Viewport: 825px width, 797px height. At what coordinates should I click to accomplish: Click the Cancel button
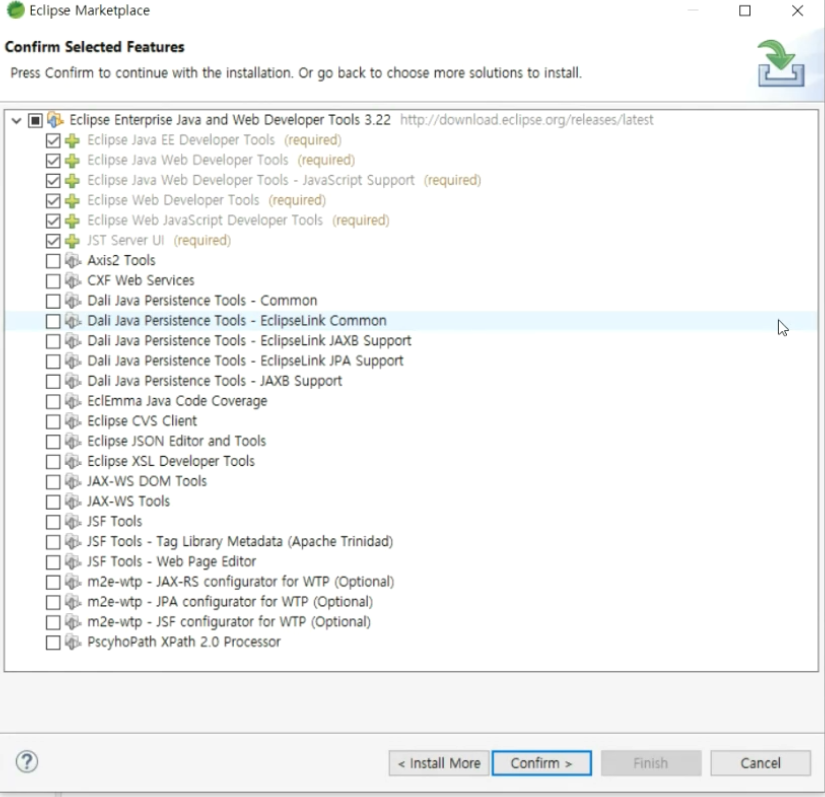tap(760, 763)
